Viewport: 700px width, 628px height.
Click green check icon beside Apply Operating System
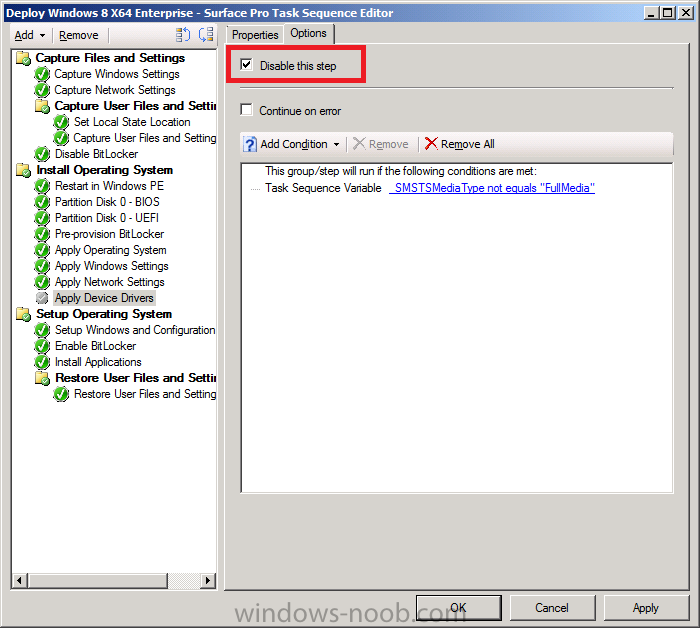(42, 250)
